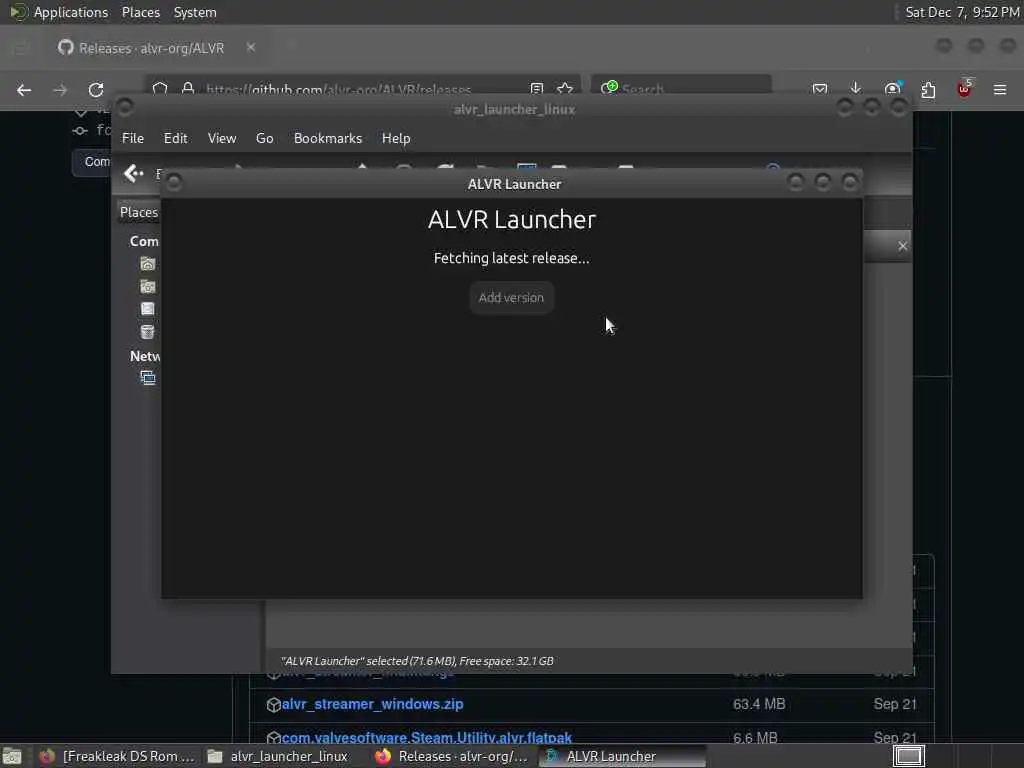This screenshot has height=768, width=1024.
Task: Click 63.4 MB size cell
Action: pos(759,704)
